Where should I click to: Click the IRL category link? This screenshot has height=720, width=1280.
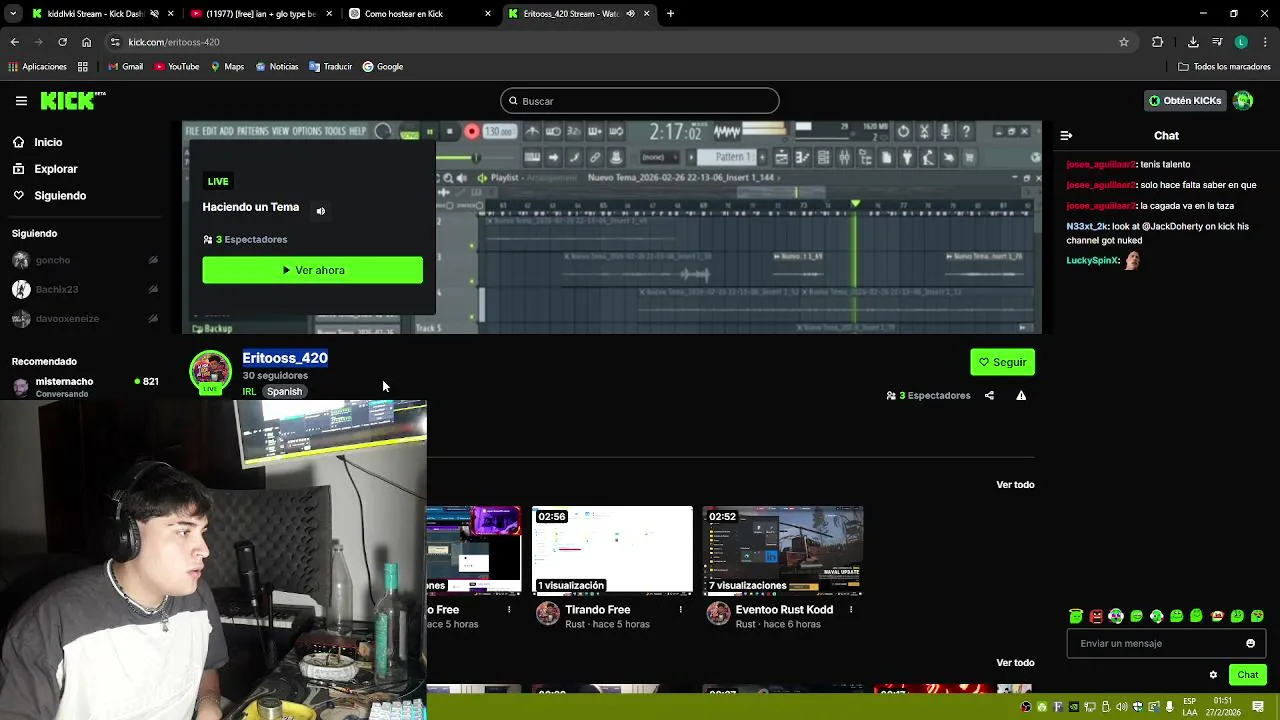[x=249, y=392]
